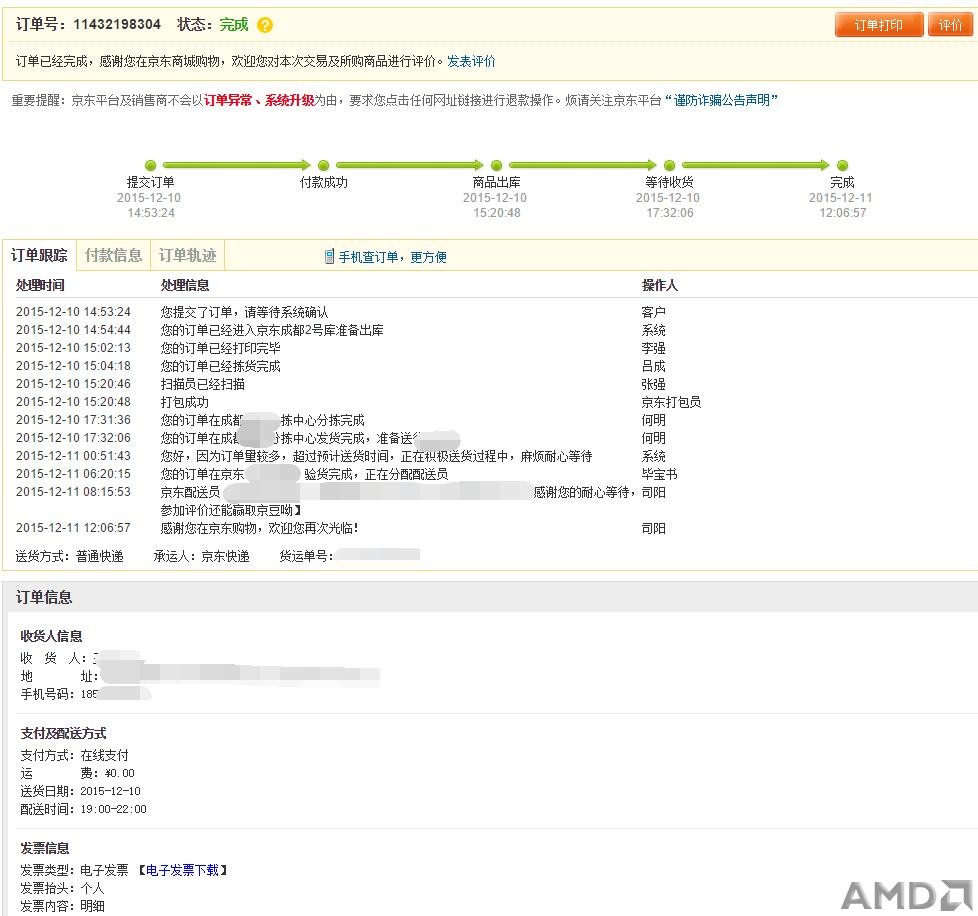
Task: Select the timestamp 2015-12-11 06:20:15
Action: pos(73,474)
